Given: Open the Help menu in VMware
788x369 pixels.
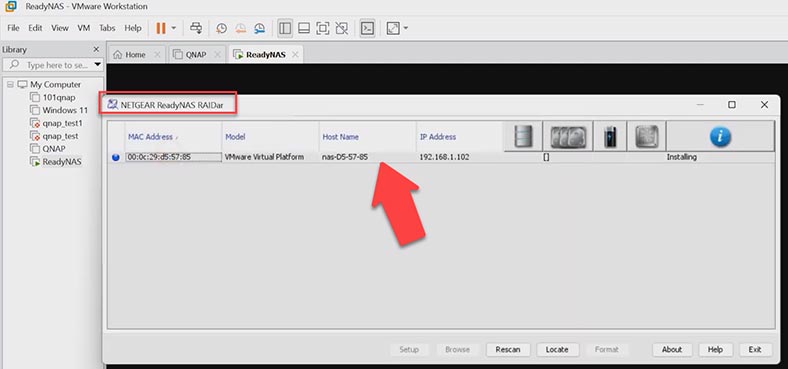Looking at the screenshot, I should tap(133, 28).
